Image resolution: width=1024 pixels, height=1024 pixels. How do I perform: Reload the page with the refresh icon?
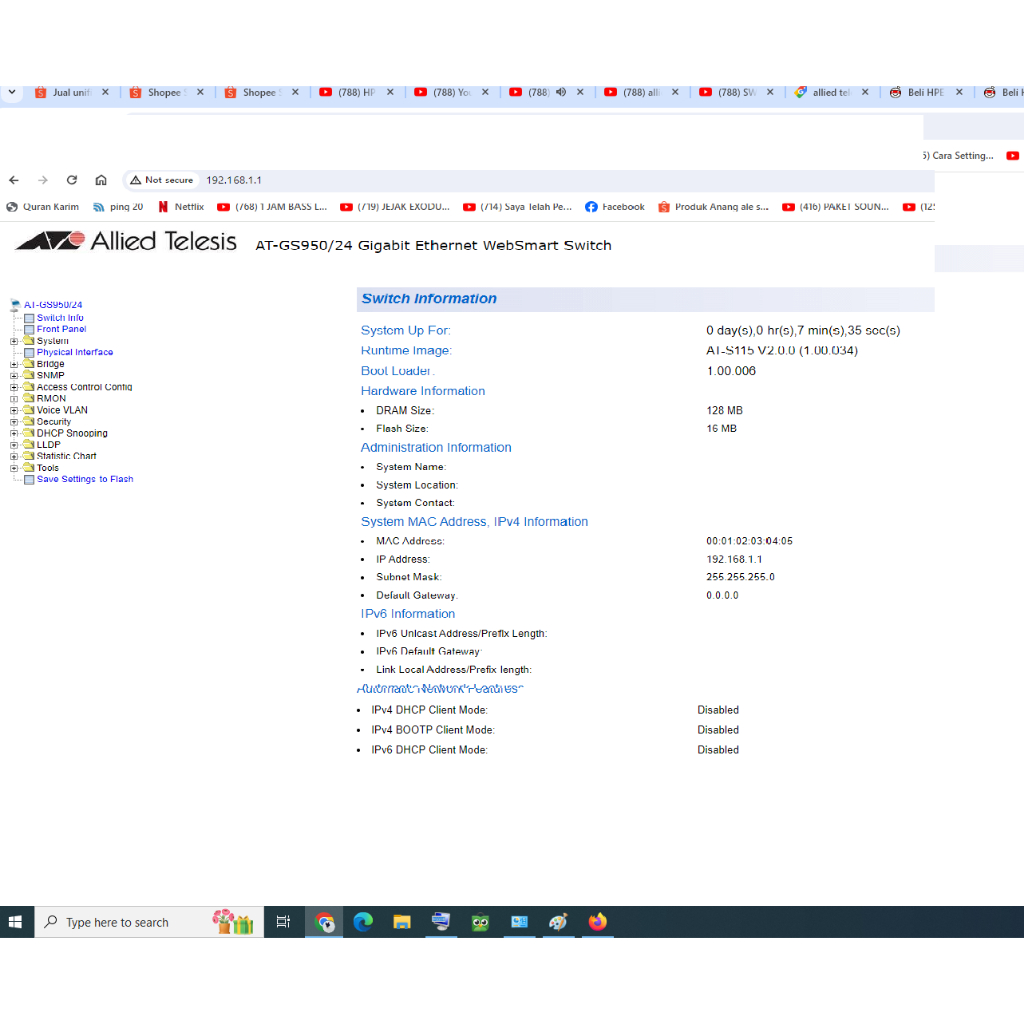click(x=72, y=180)
